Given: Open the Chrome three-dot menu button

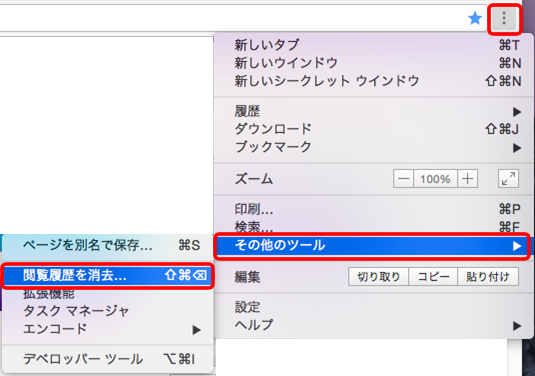Looking at the screenshot, I should point(504,18).
